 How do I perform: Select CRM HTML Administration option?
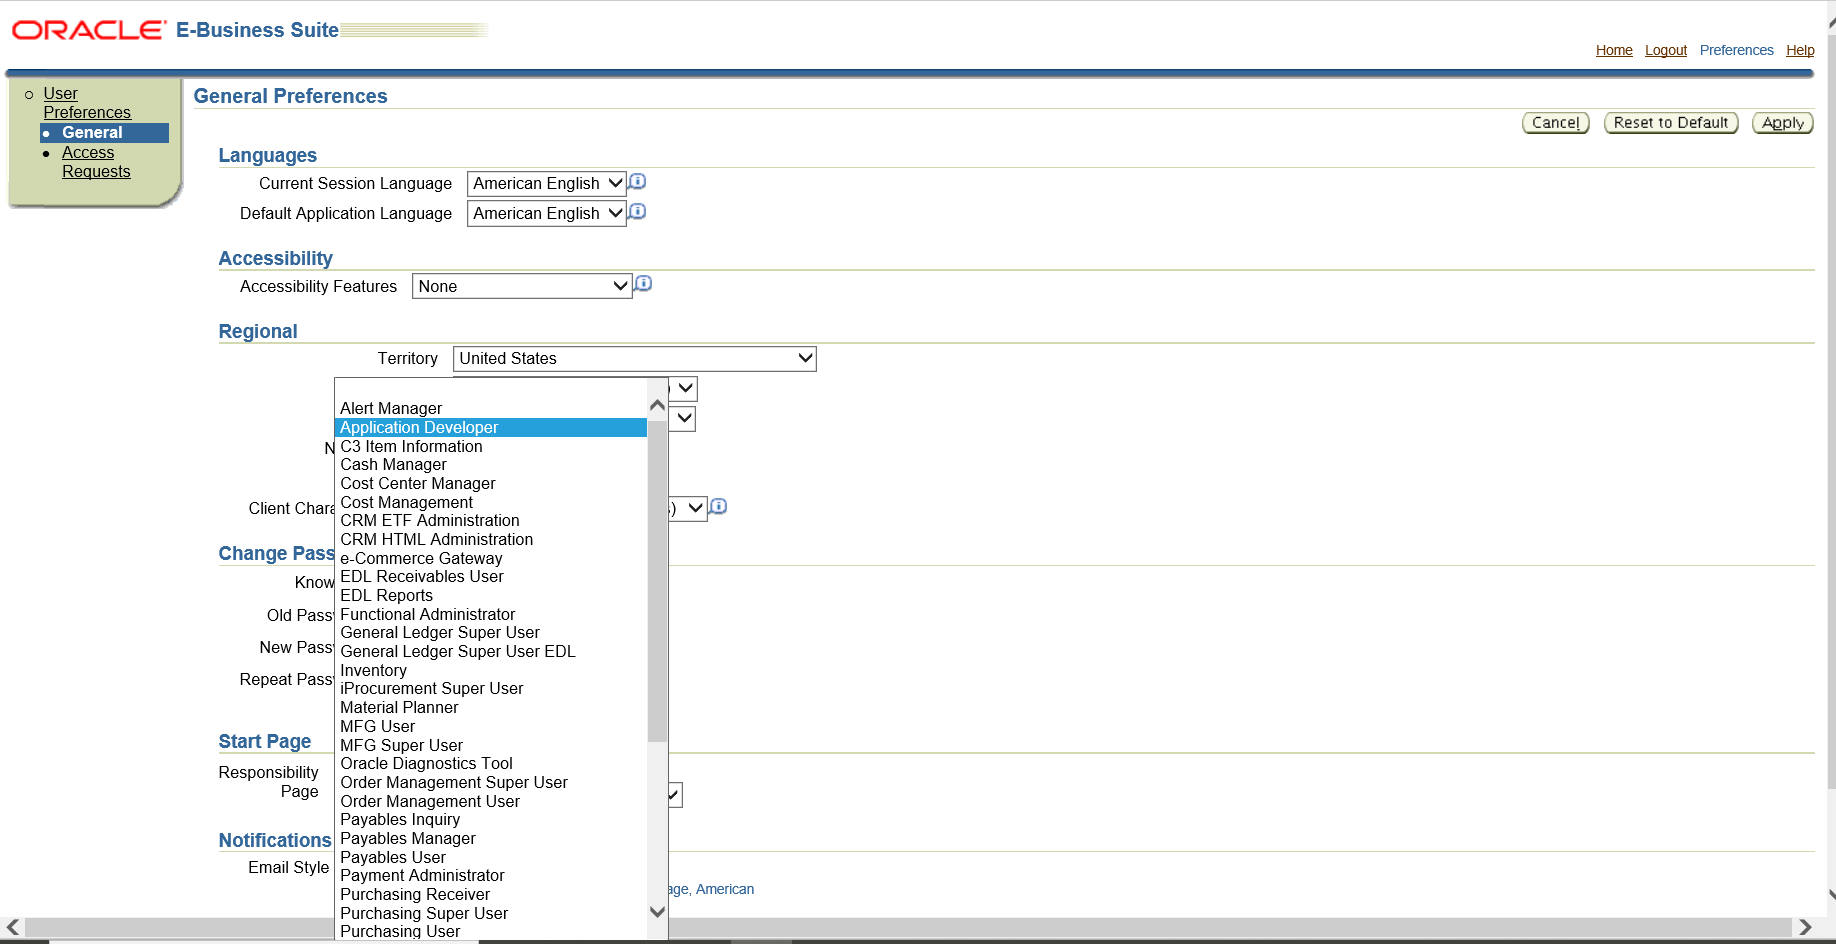coord(491,540)
